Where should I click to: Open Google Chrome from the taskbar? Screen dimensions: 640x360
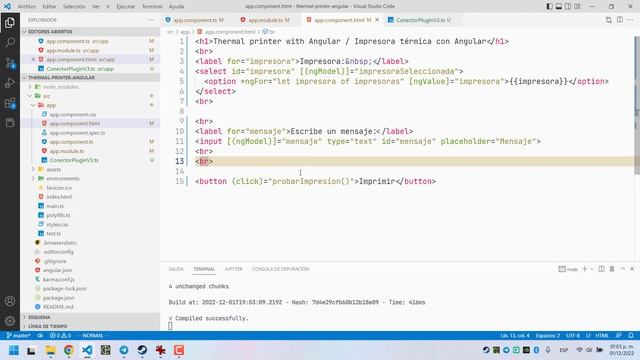(69, 350)
